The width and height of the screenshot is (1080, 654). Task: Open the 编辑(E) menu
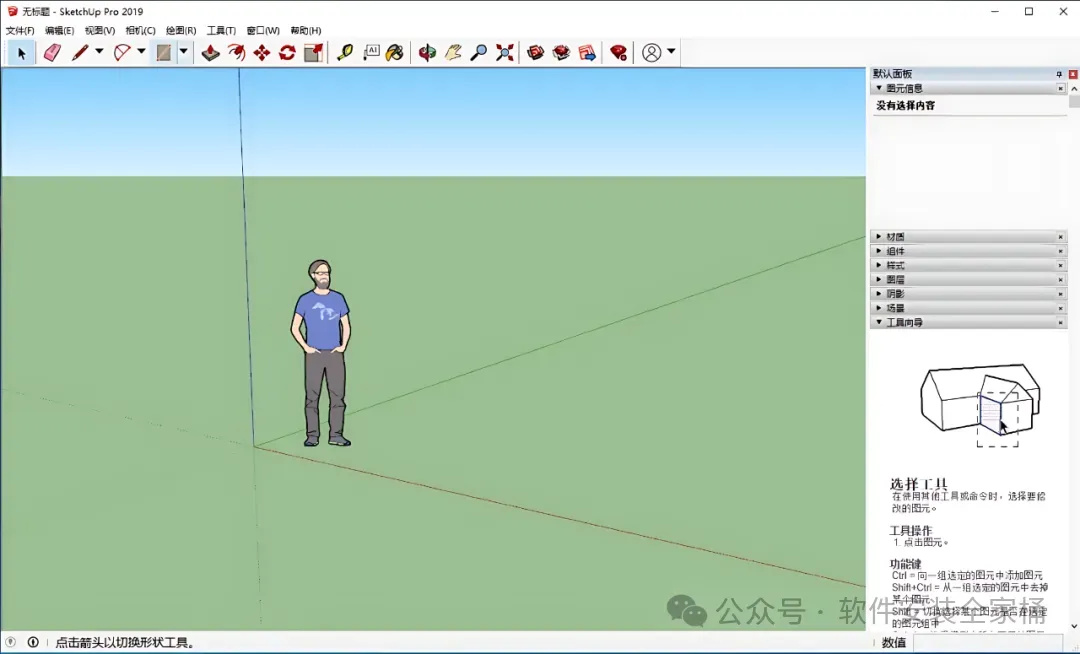click(59, 30)
